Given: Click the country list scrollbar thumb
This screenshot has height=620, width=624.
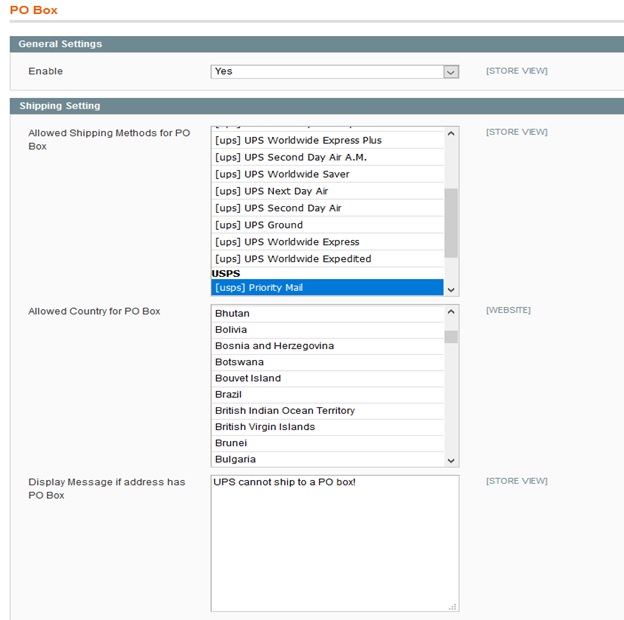Looking at the screenshot, I should (x=451, y=337).
